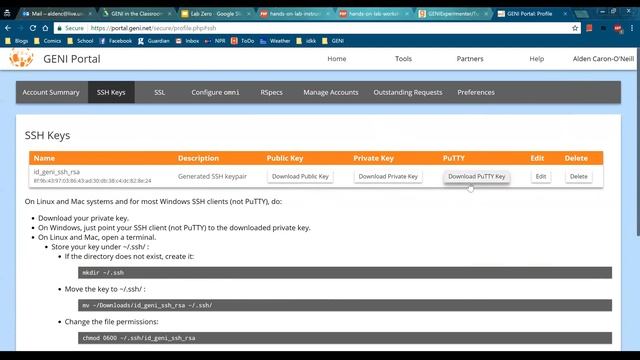Switch to the GENI in the Classroom tab
Viewport: 640px width, 360px height.
point(137,13)
